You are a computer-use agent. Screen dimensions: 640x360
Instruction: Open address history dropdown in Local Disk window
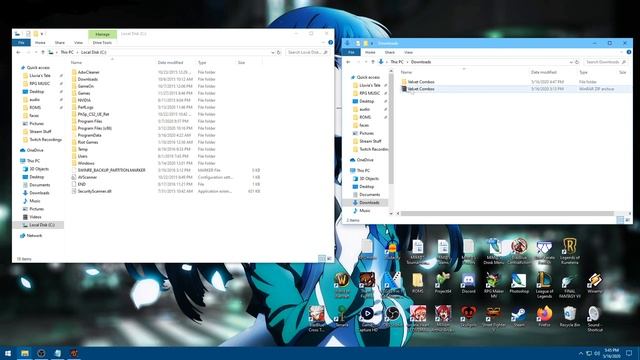273,52
